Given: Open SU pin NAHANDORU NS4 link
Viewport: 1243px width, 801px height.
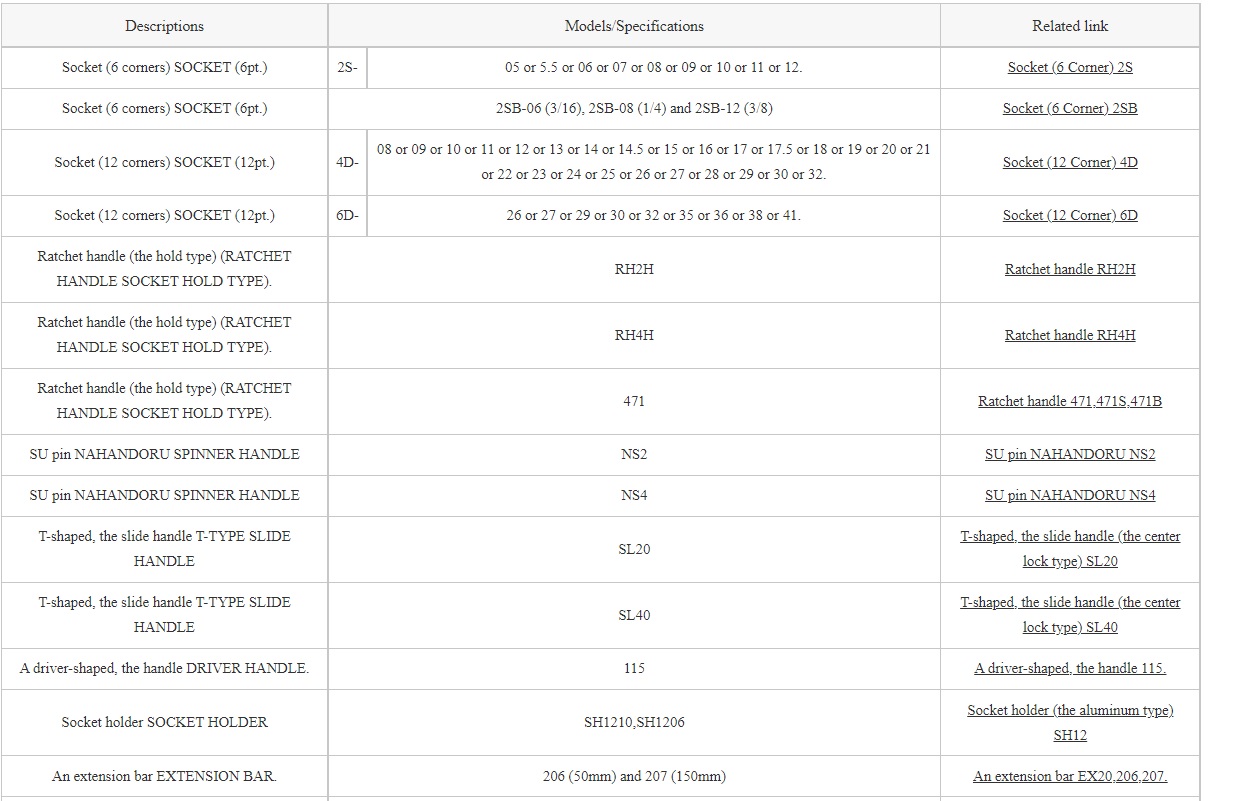Looking at the screenshot, I should click(1070, 495).
